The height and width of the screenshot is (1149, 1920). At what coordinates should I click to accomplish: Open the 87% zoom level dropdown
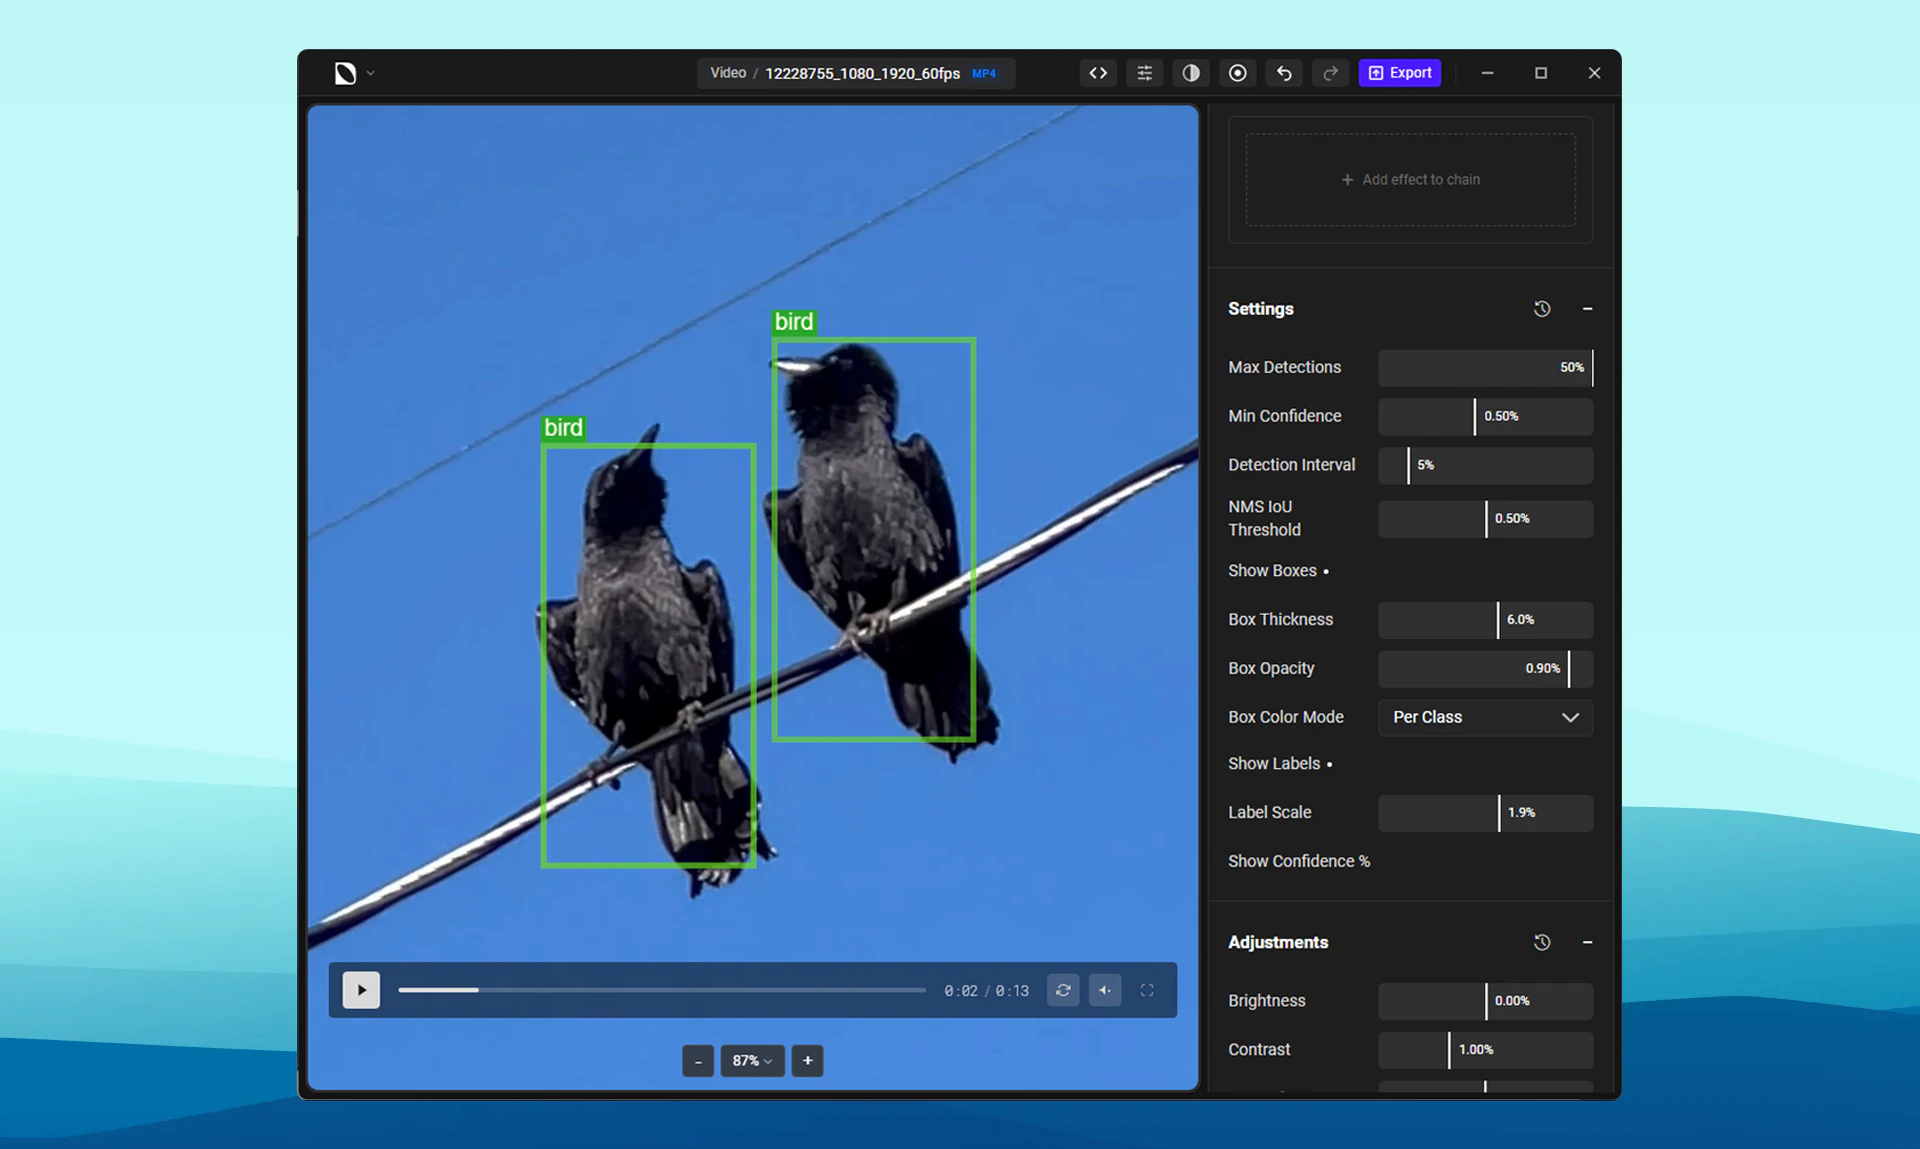pos(753,1061)
